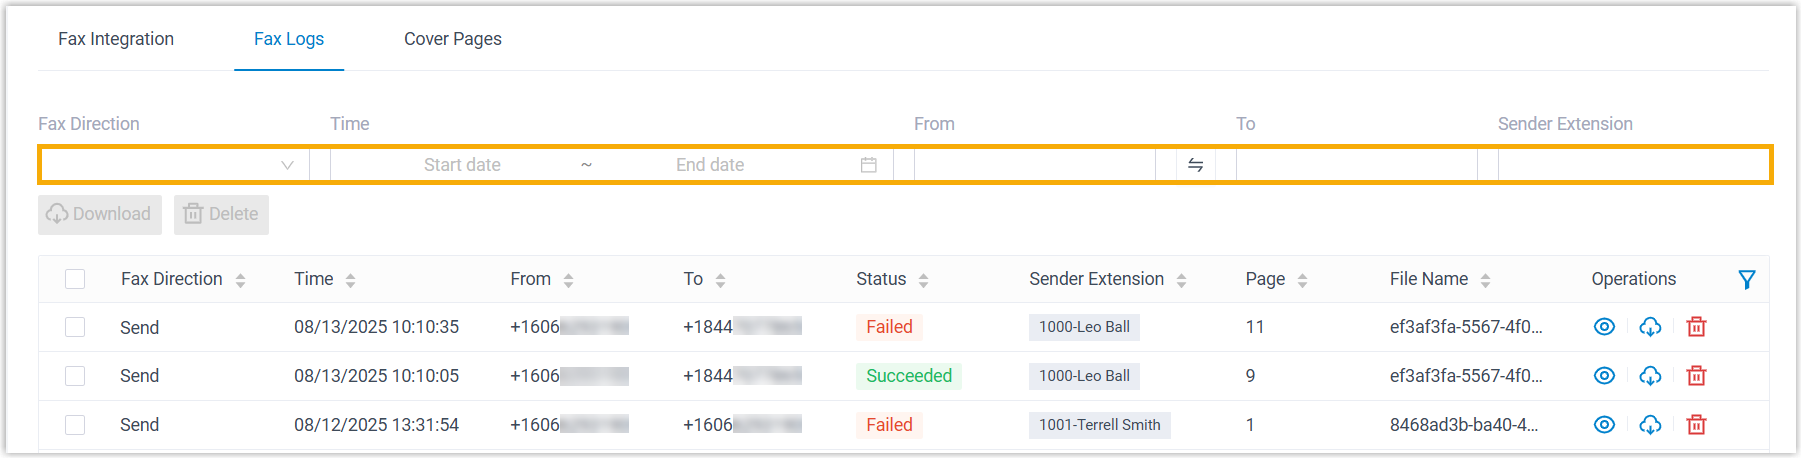Delete the 08/12/2025 13:31:54 fax log
1802x459 pixels.
(1696, 425)
